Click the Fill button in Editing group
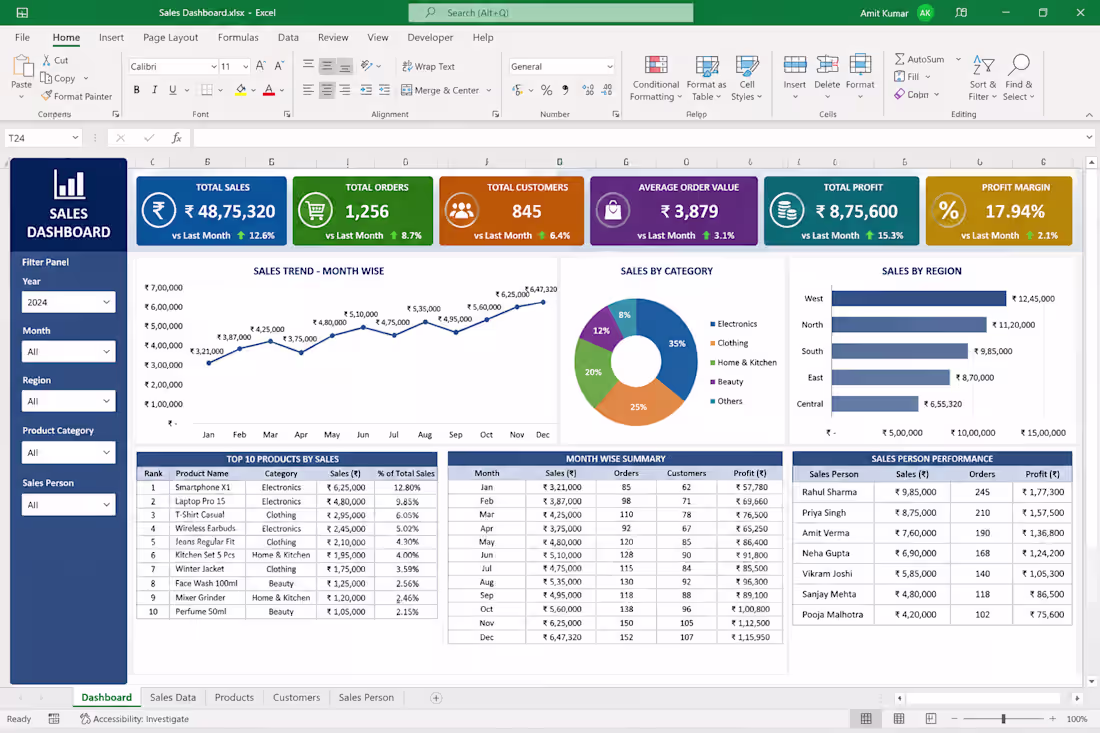Viewport: 1100px width, 733px height. (x=912, y=76)
